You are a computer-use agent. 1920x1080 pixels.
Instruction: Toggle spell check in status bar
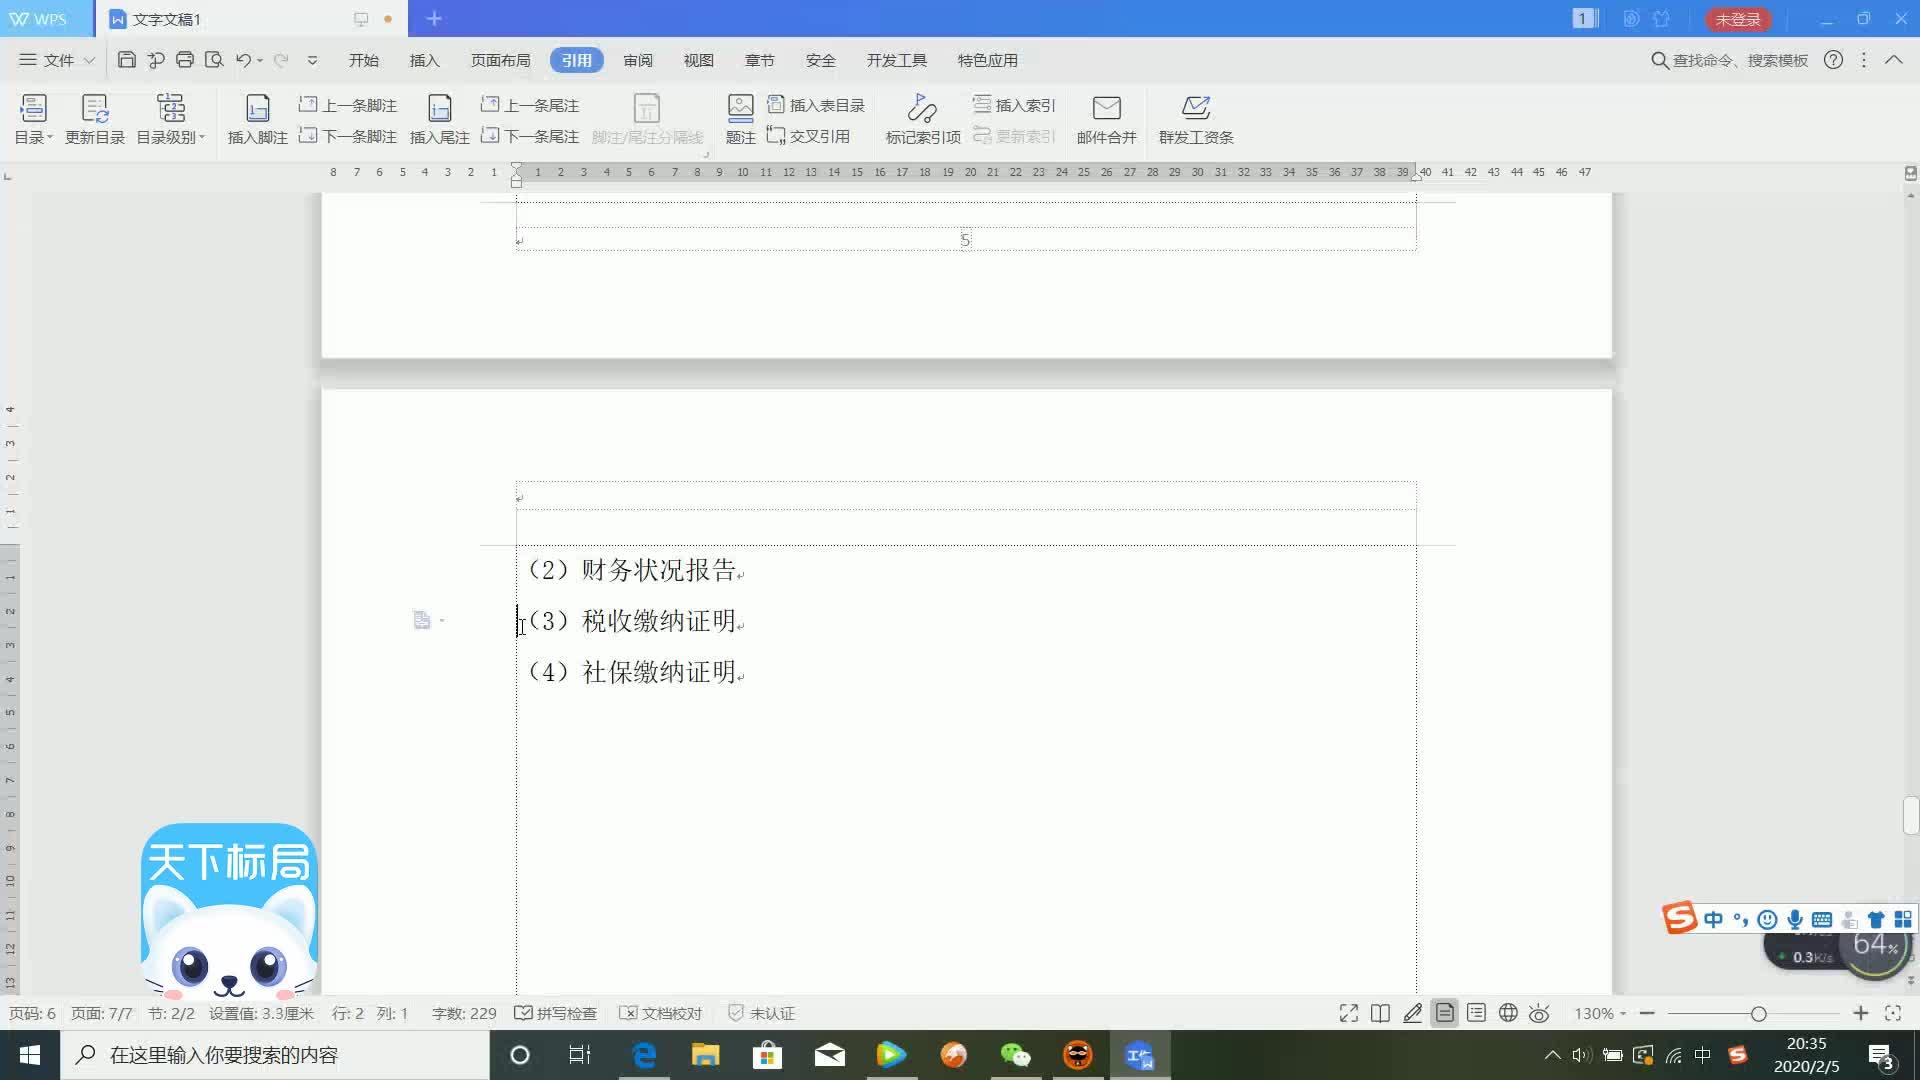pos(555,1013)
